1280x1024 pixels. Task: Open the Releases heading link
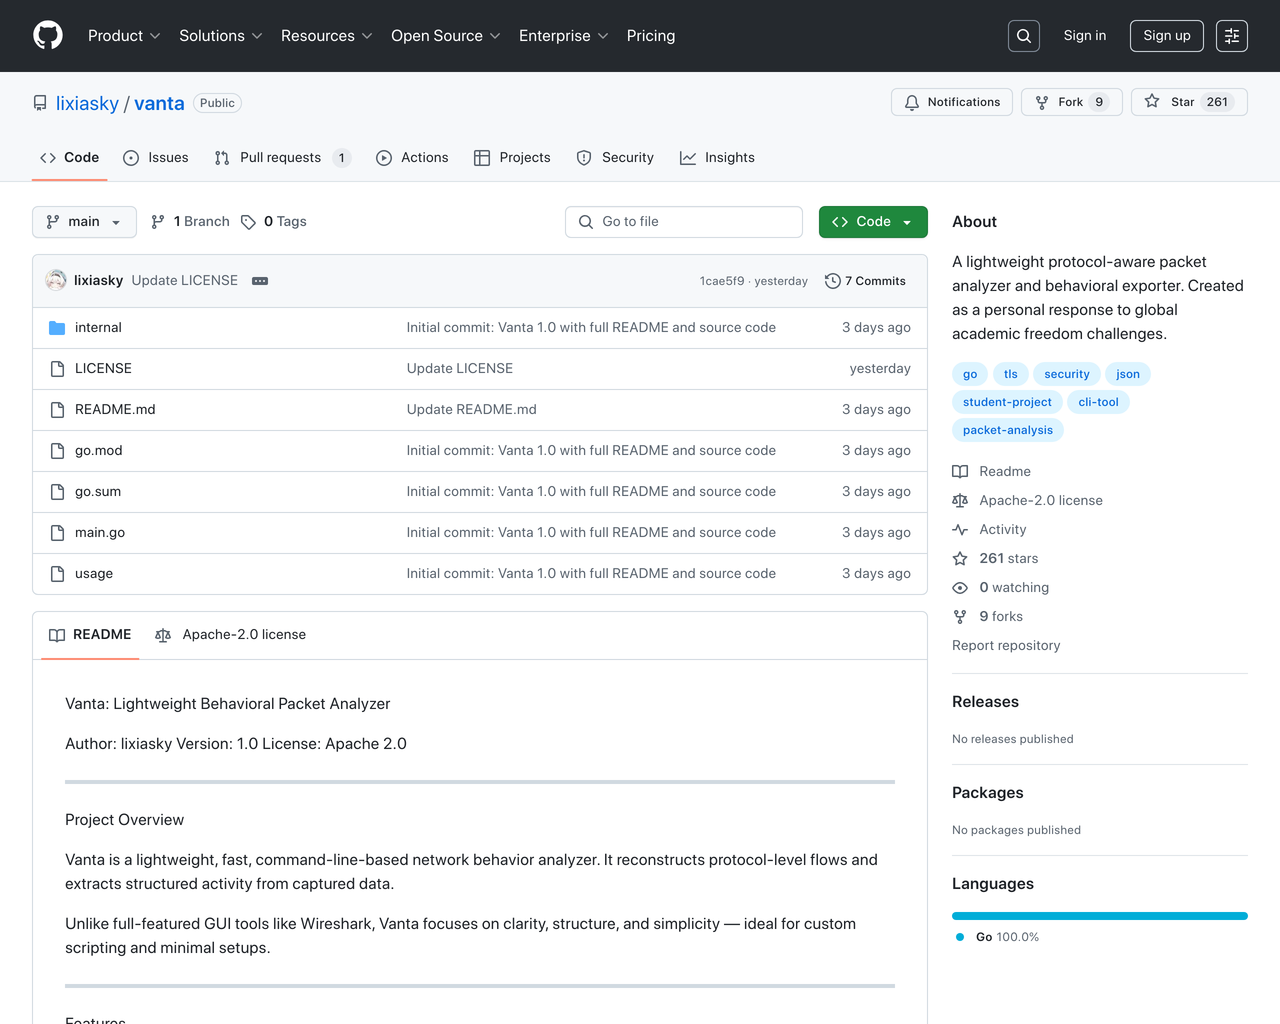pyautogui.click(x=985, y=702)
